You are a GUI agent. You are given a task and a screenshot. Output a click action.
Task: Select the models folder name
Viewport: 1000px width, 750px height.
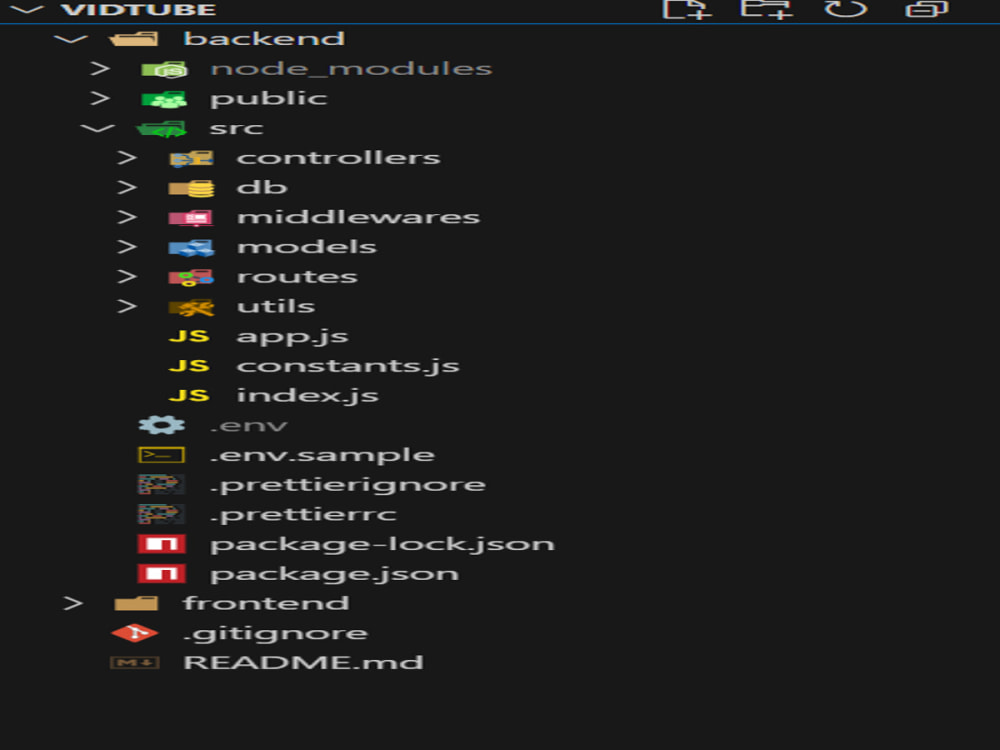tap(307, 247)
